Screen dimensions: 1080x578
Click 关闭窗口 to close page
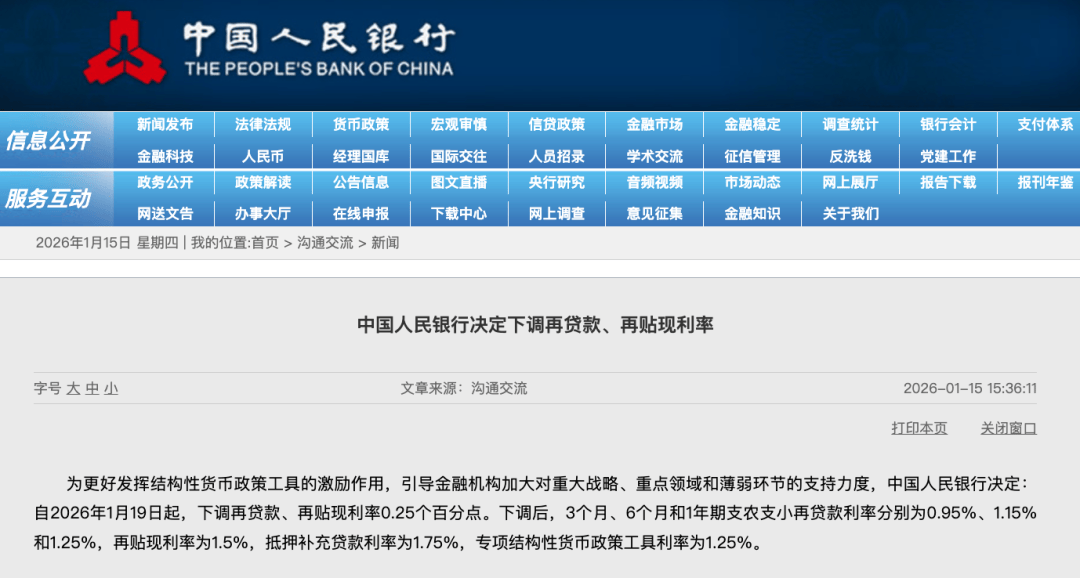(x=1007, y=427)
